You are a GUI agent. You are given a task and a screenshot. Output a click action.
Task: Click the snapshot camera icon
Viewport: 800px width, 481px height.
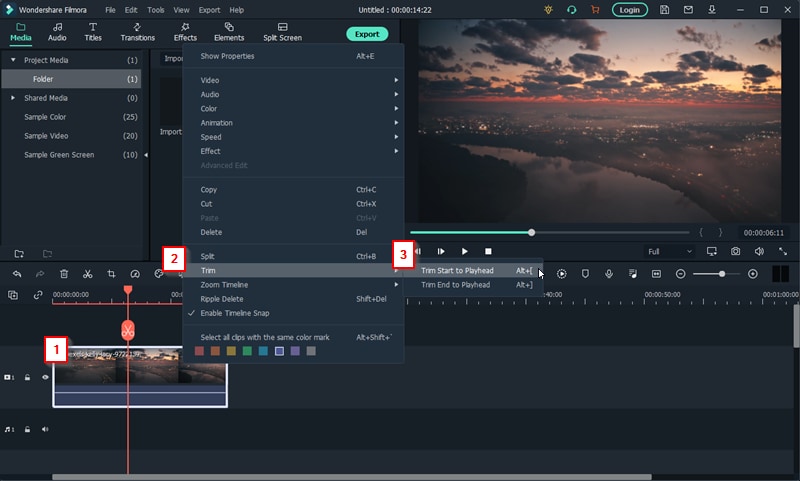pos(735,251)
